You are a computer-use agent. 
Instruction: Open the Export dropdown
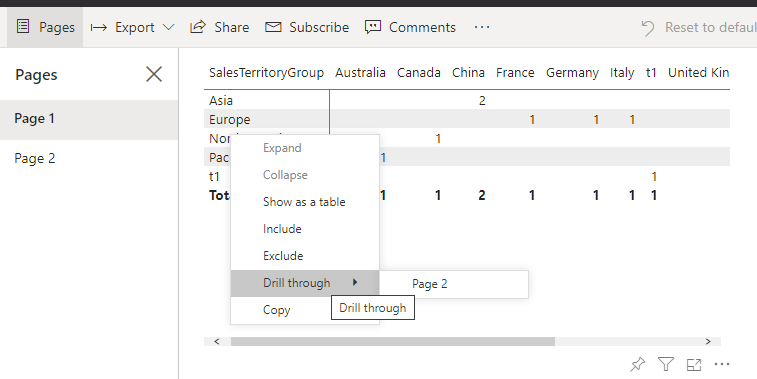[132, 27]
